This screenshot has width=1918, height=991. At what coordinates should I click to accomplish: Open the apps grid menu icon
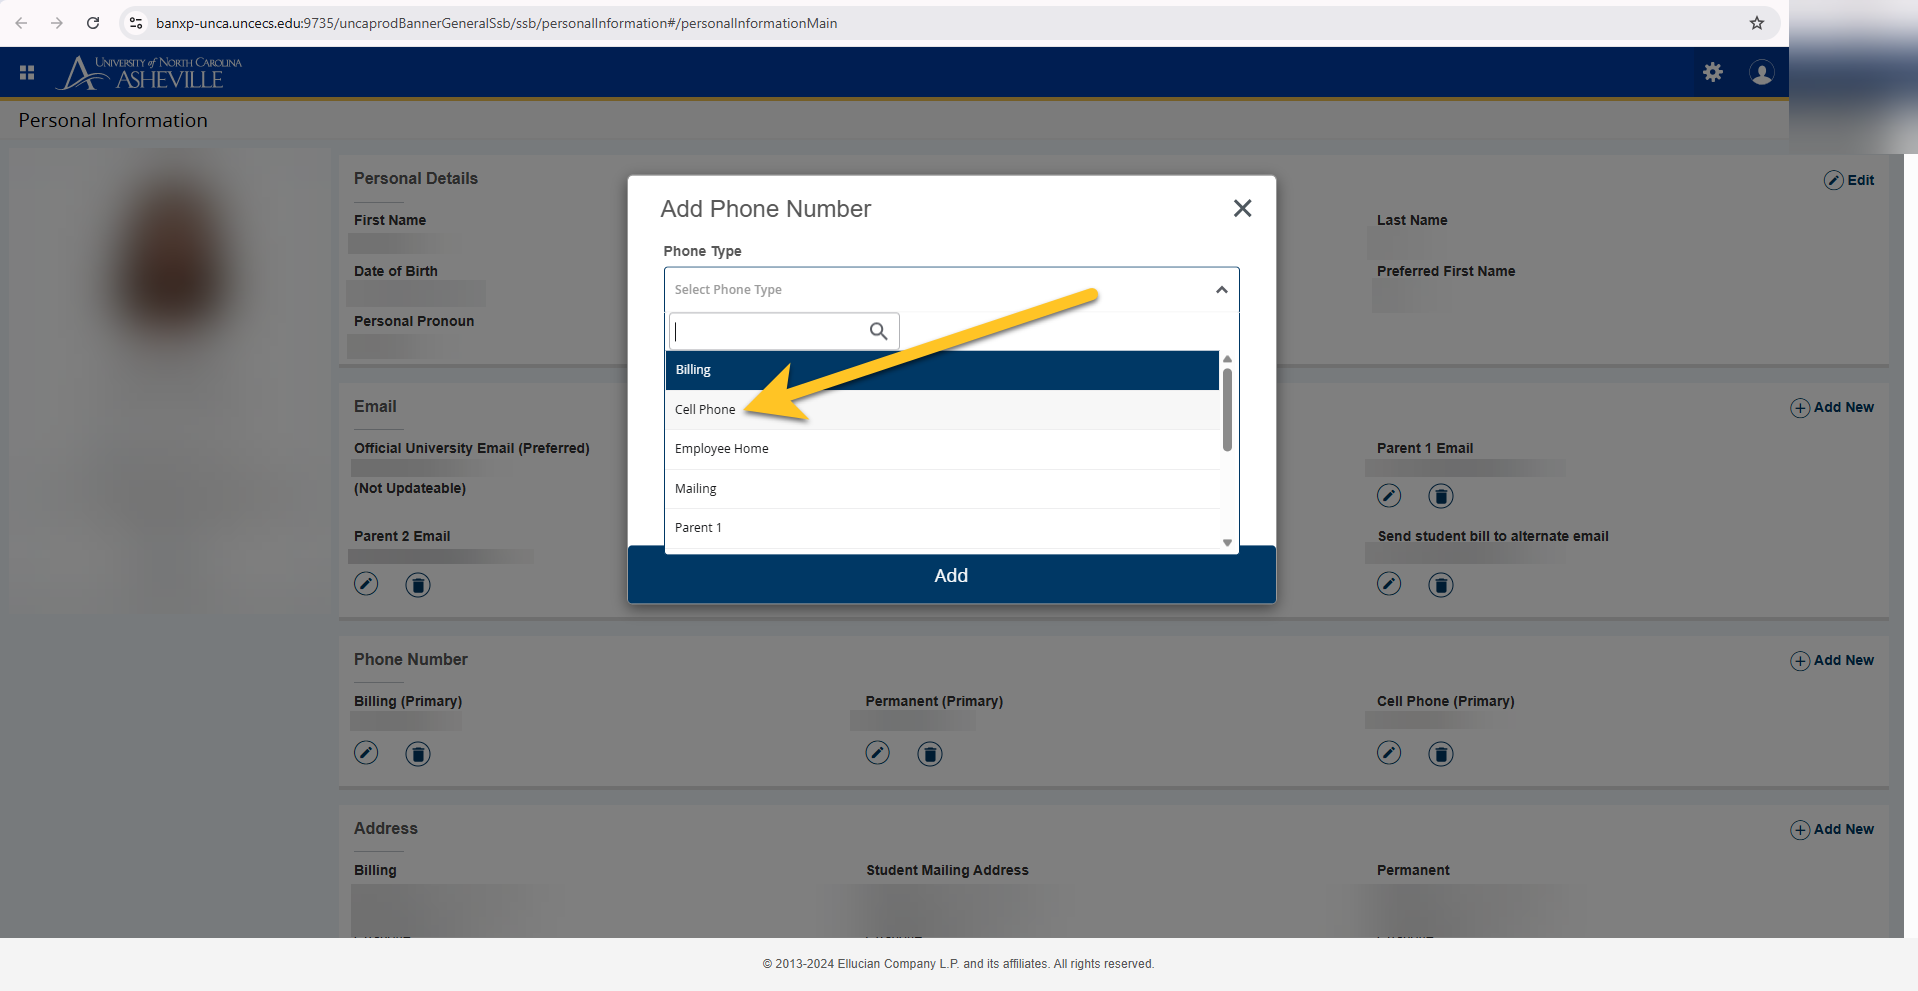click(x=27, y=72)
